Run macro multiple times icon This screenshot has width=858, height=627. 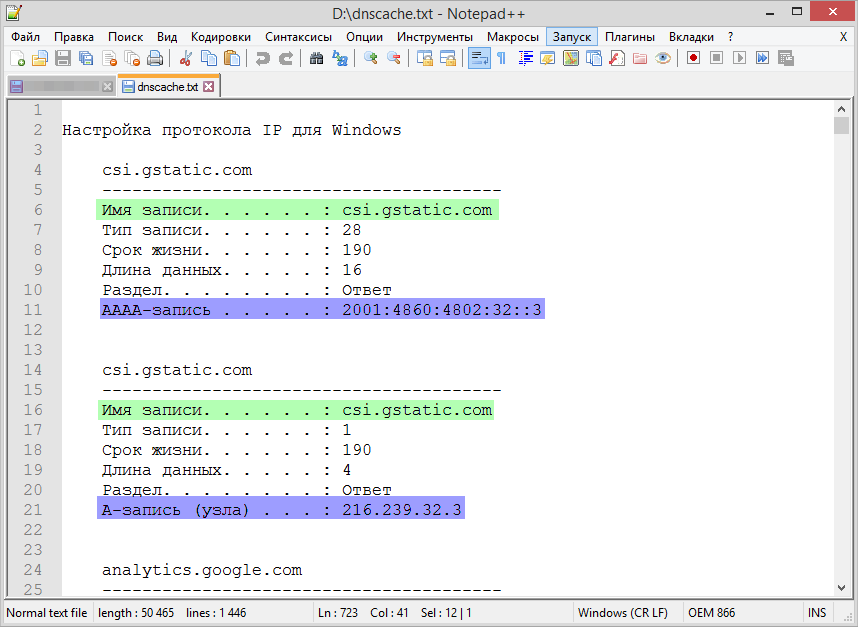[x=762, y=58]
